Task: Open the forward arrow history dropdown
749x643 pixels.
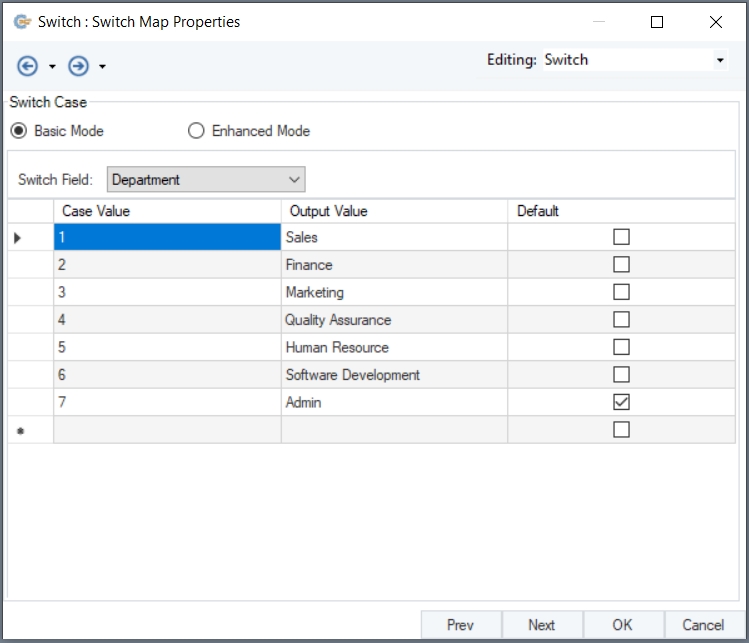Action: (x=102, y=67)
